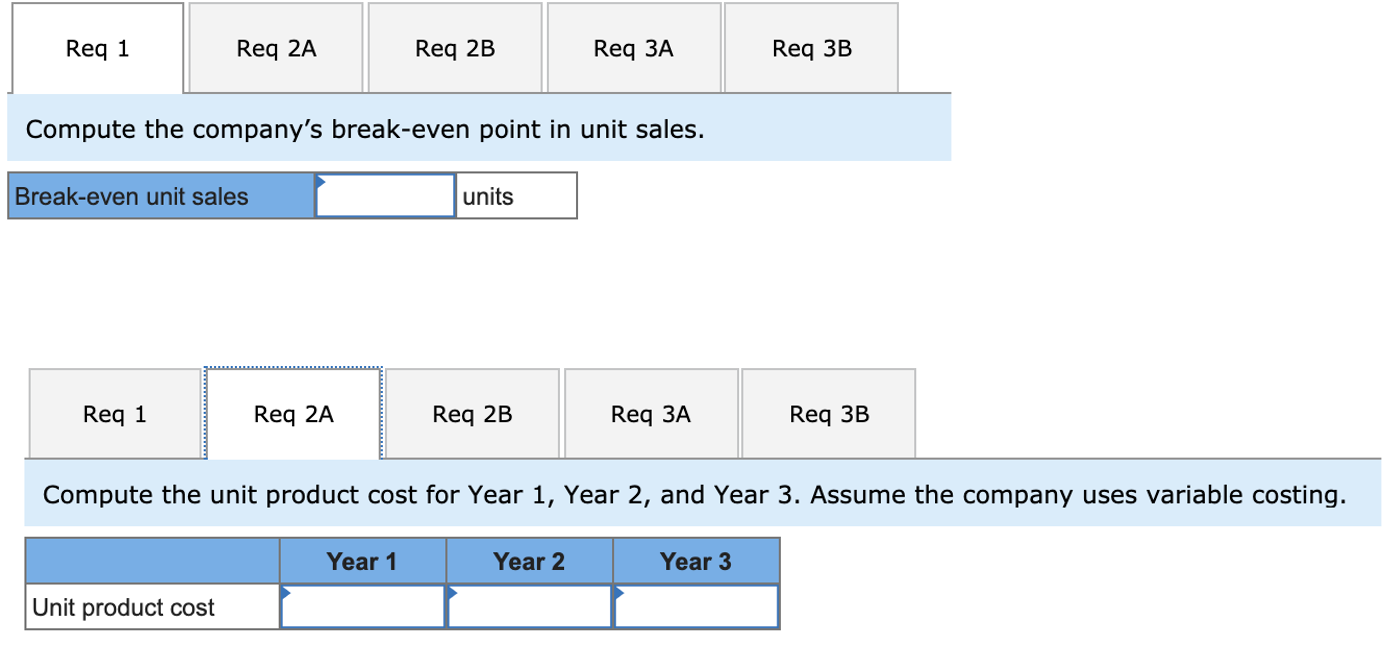Select the Req 1 tab in top panel

tap(96, 46)
